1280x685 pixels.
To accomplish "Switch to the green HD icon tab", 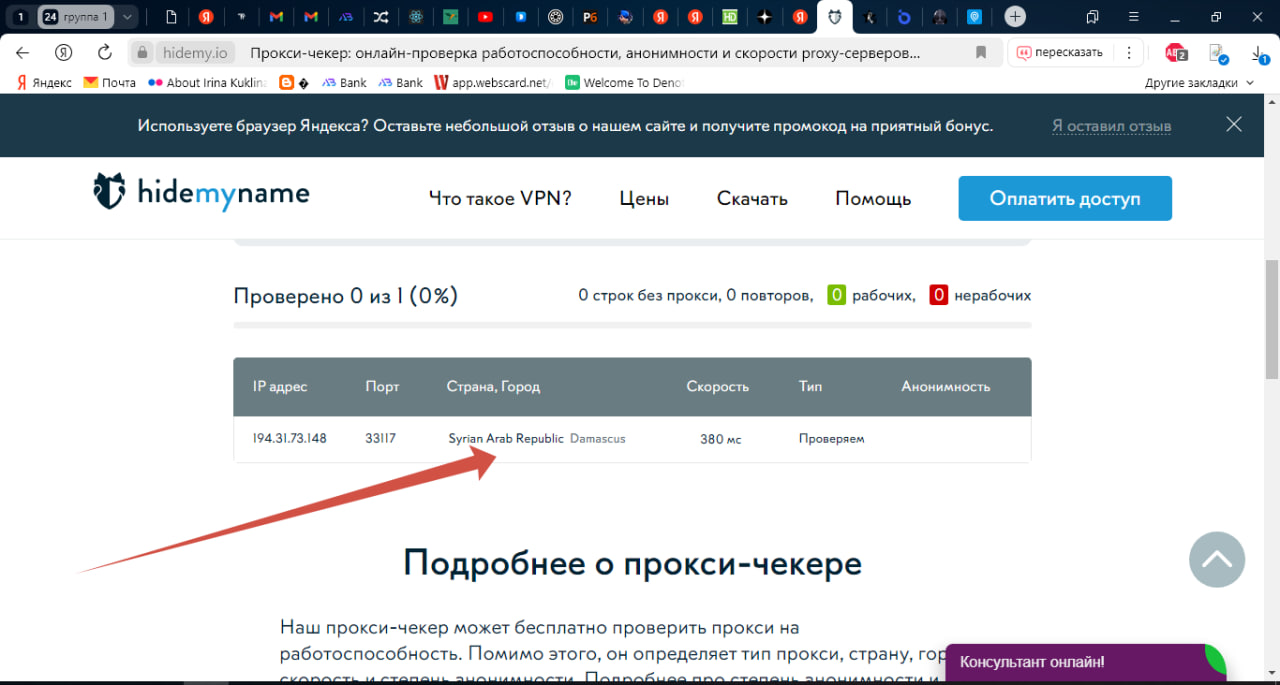I will 730,17.
